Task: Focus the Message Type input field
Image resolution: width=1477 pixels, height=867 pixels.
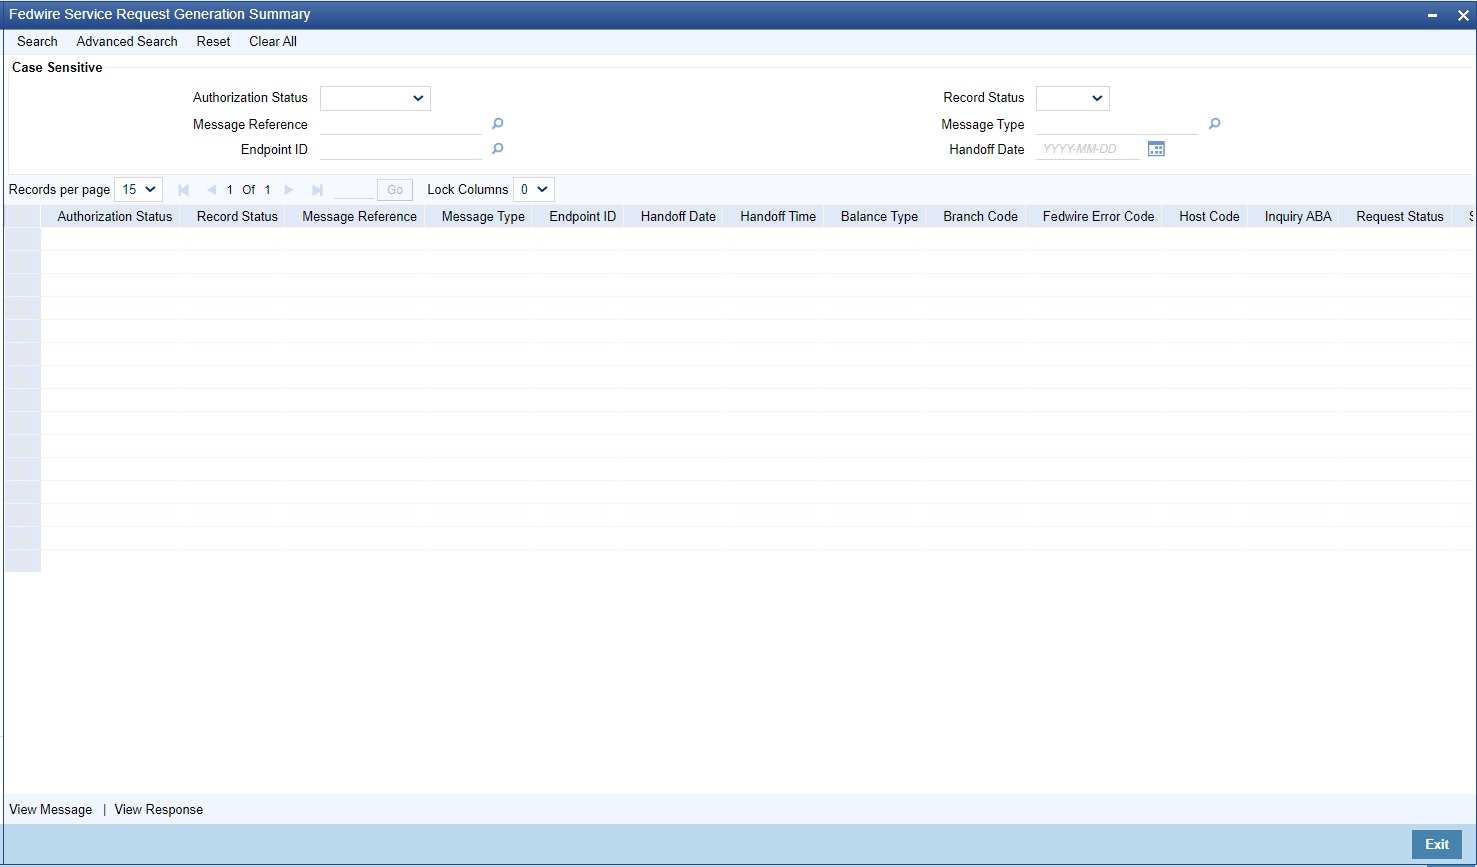Action: (1117, 124)
